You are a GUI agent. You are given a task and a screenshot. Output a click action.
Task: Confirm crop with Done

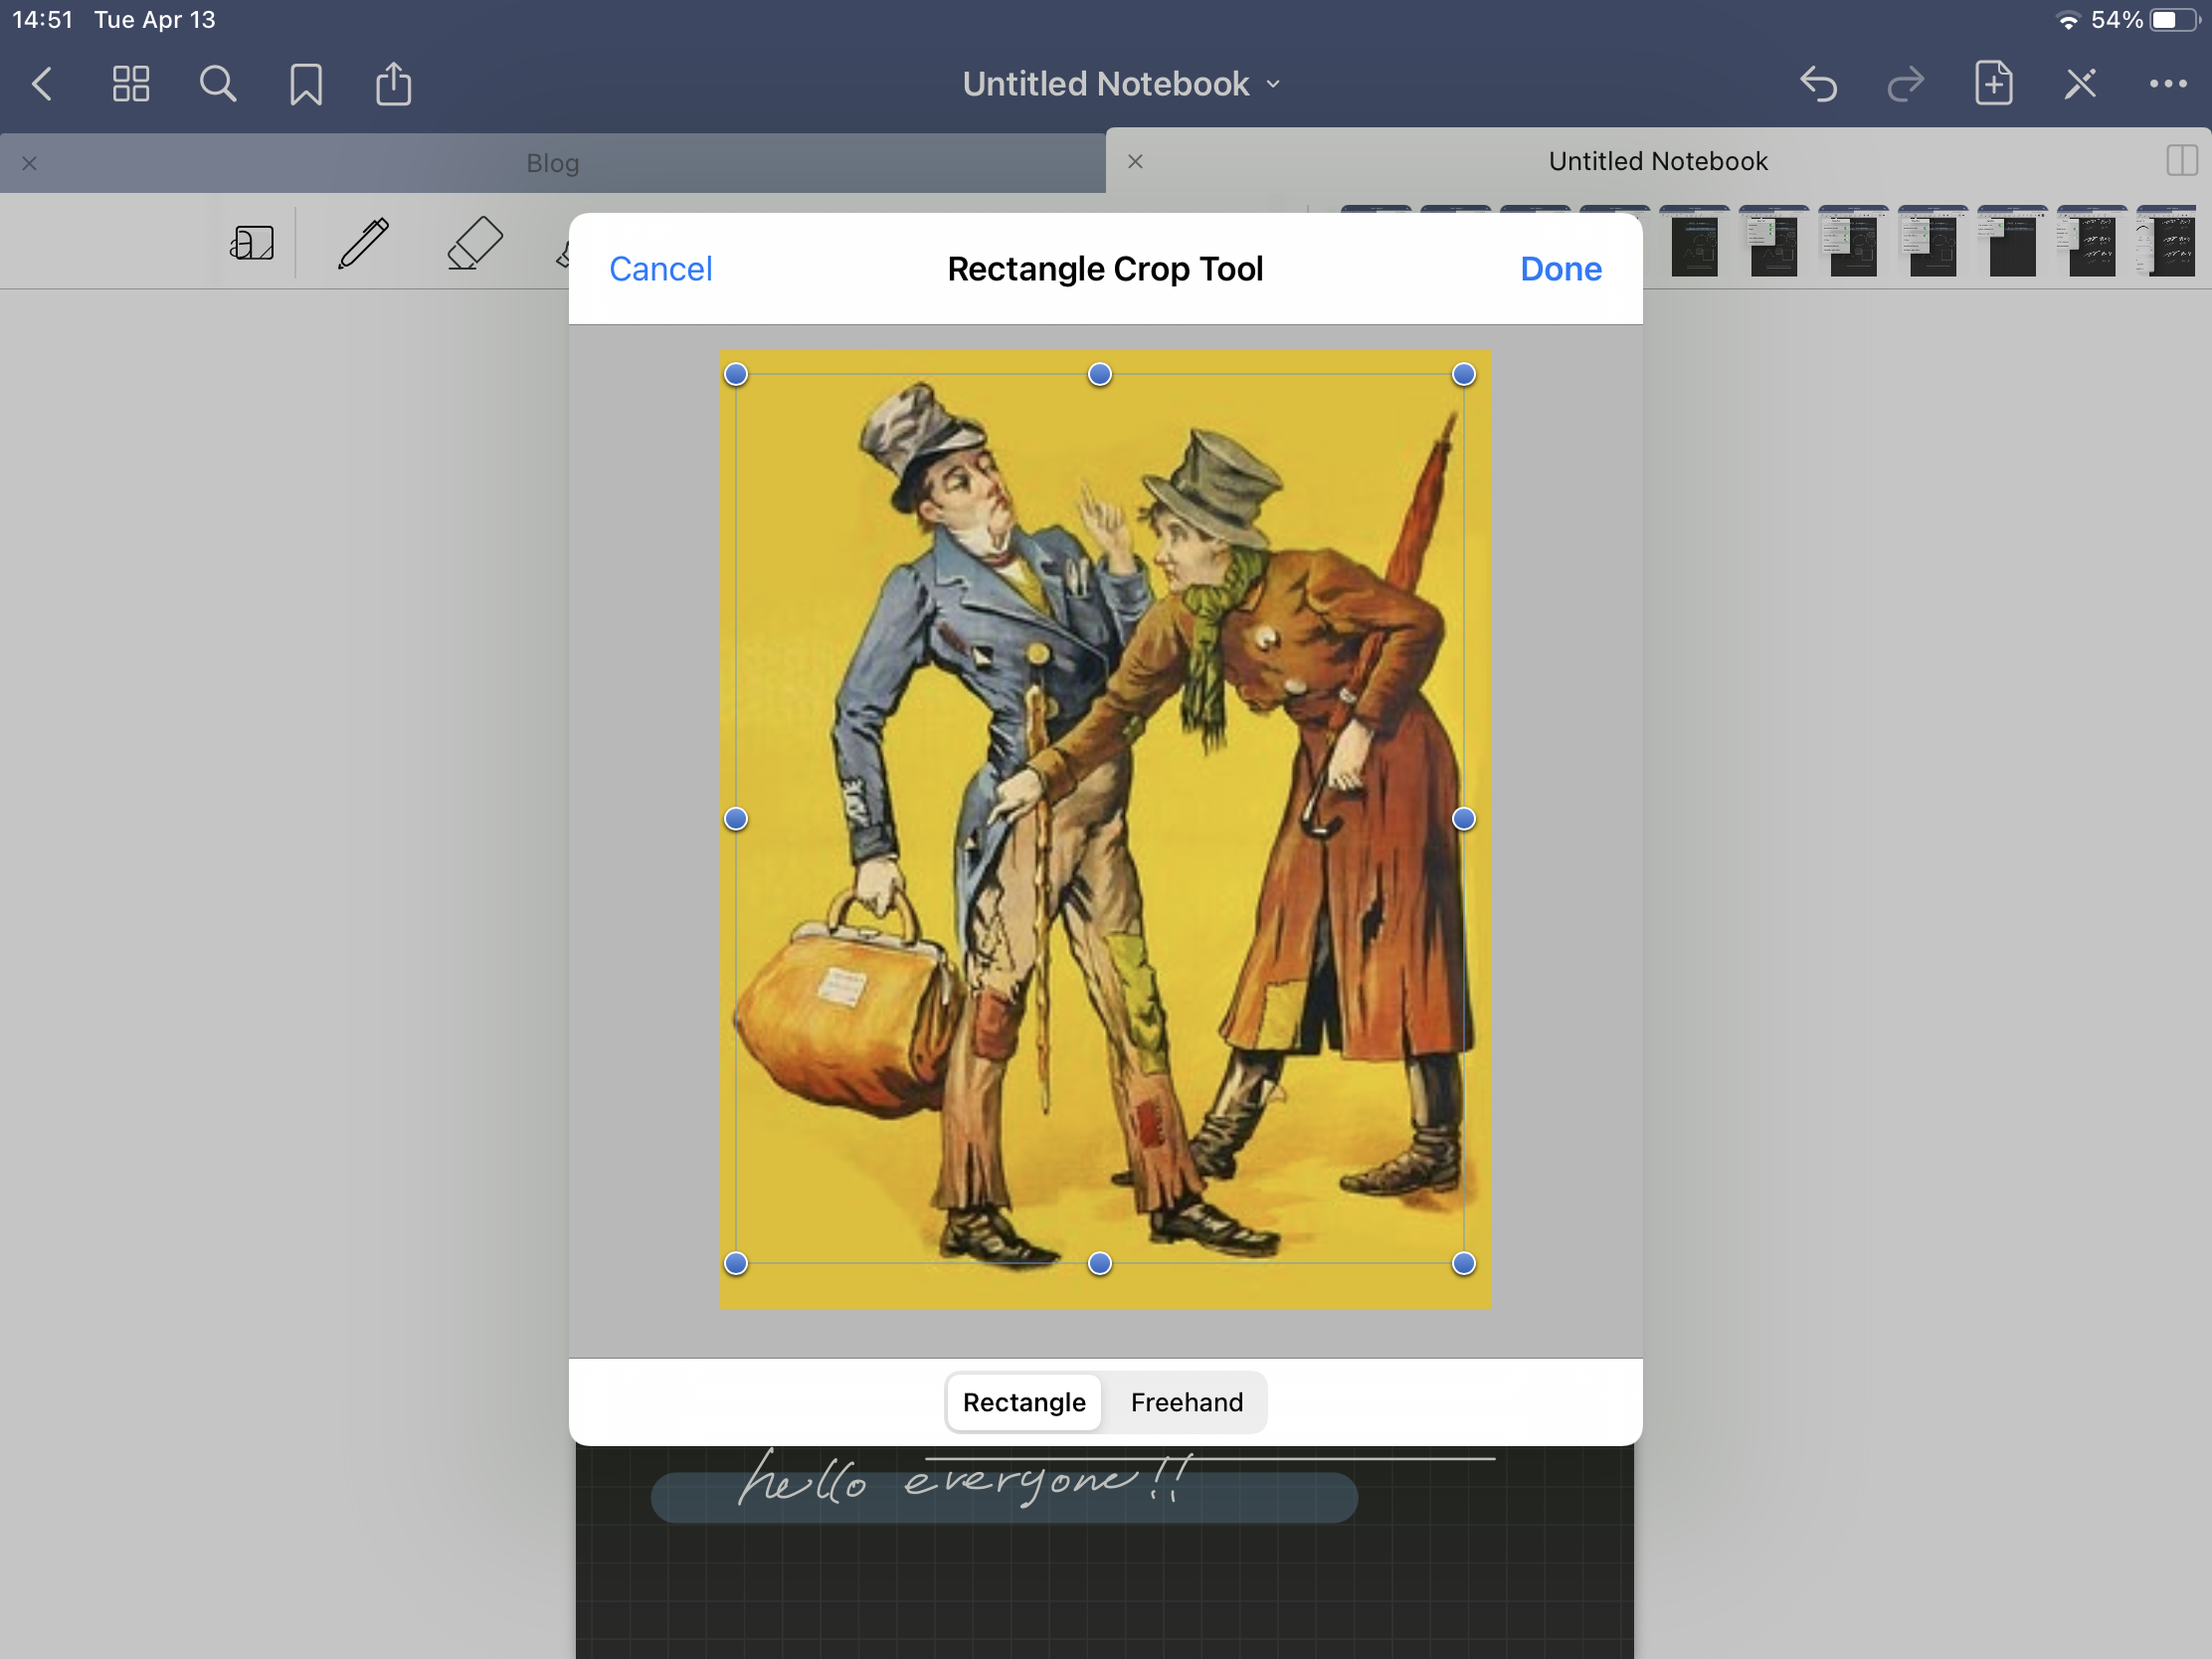(1560, 269)
